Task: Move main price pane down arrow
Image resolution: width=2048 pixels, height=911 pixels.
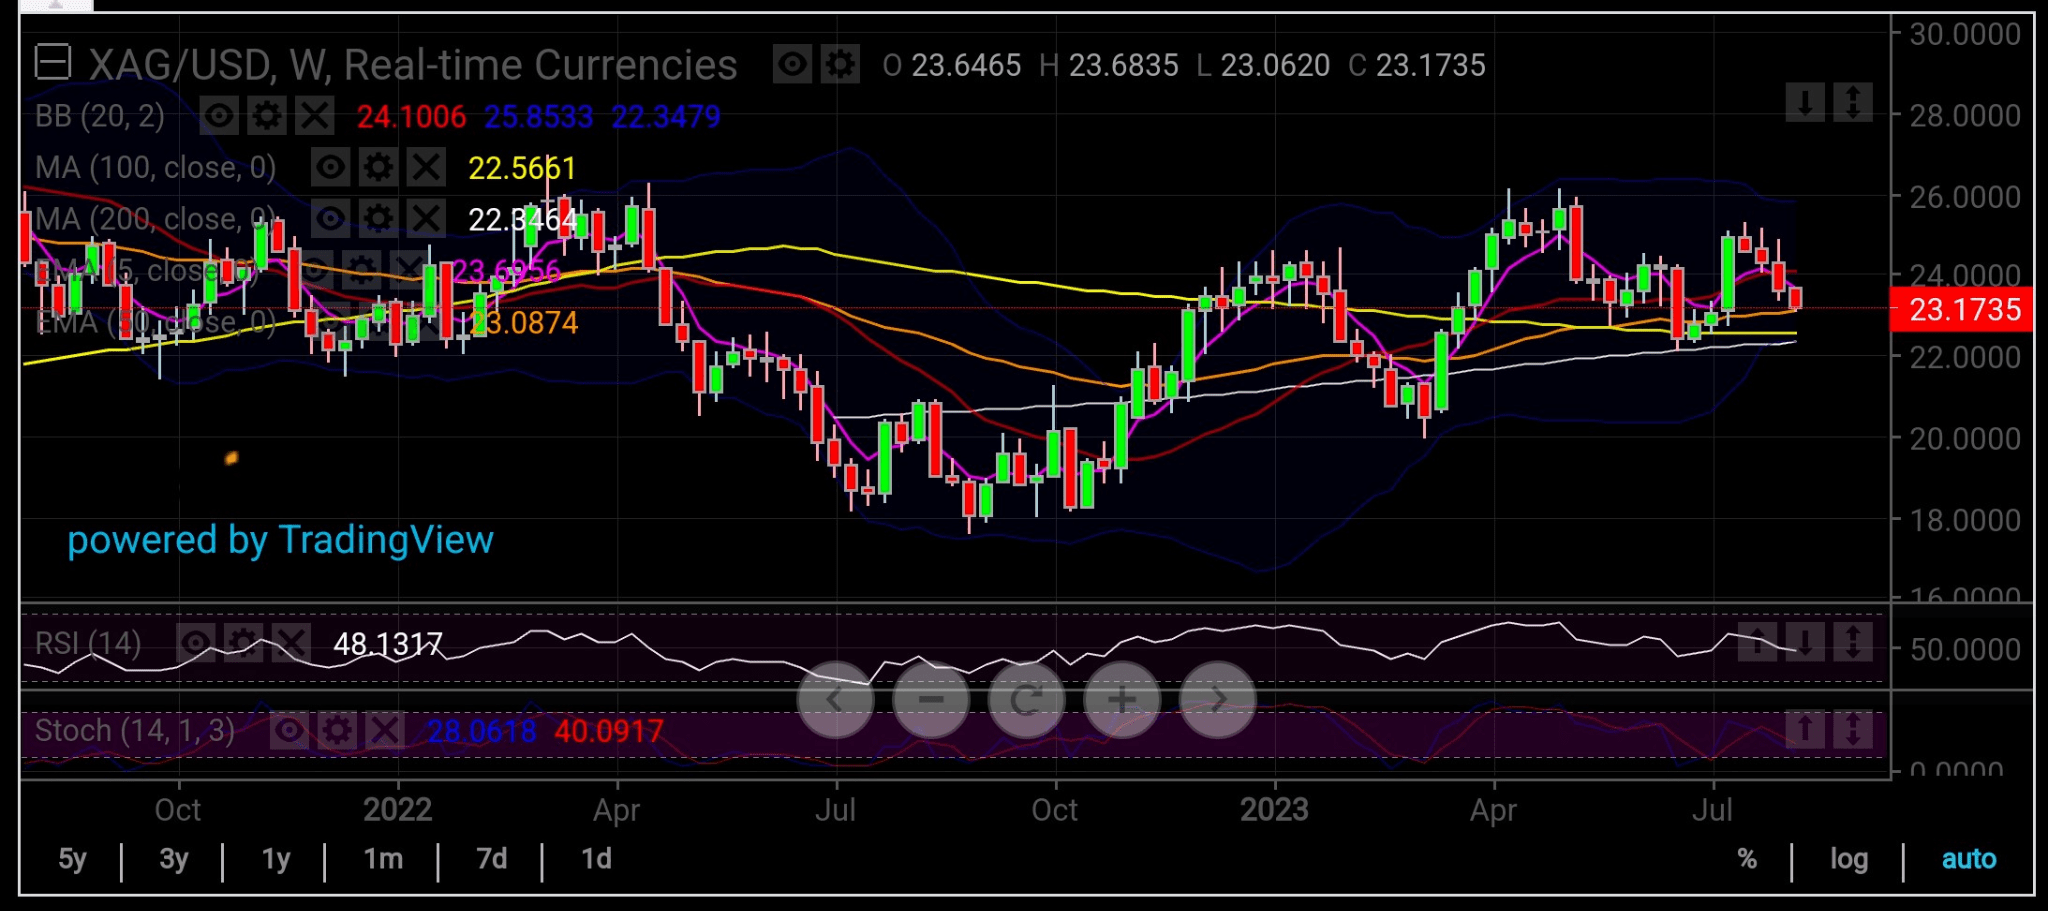Action: click(x=1805, y=103)
